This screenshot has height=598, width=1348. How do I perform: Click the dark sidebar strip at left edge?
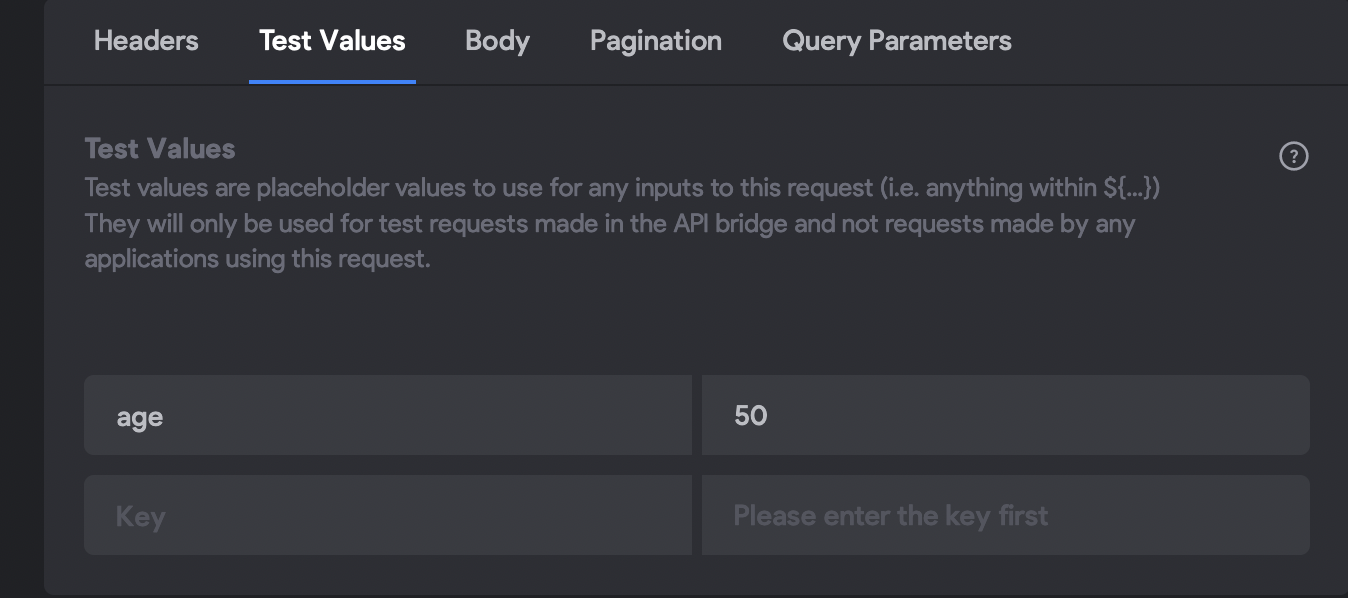(x=21, y=300)
